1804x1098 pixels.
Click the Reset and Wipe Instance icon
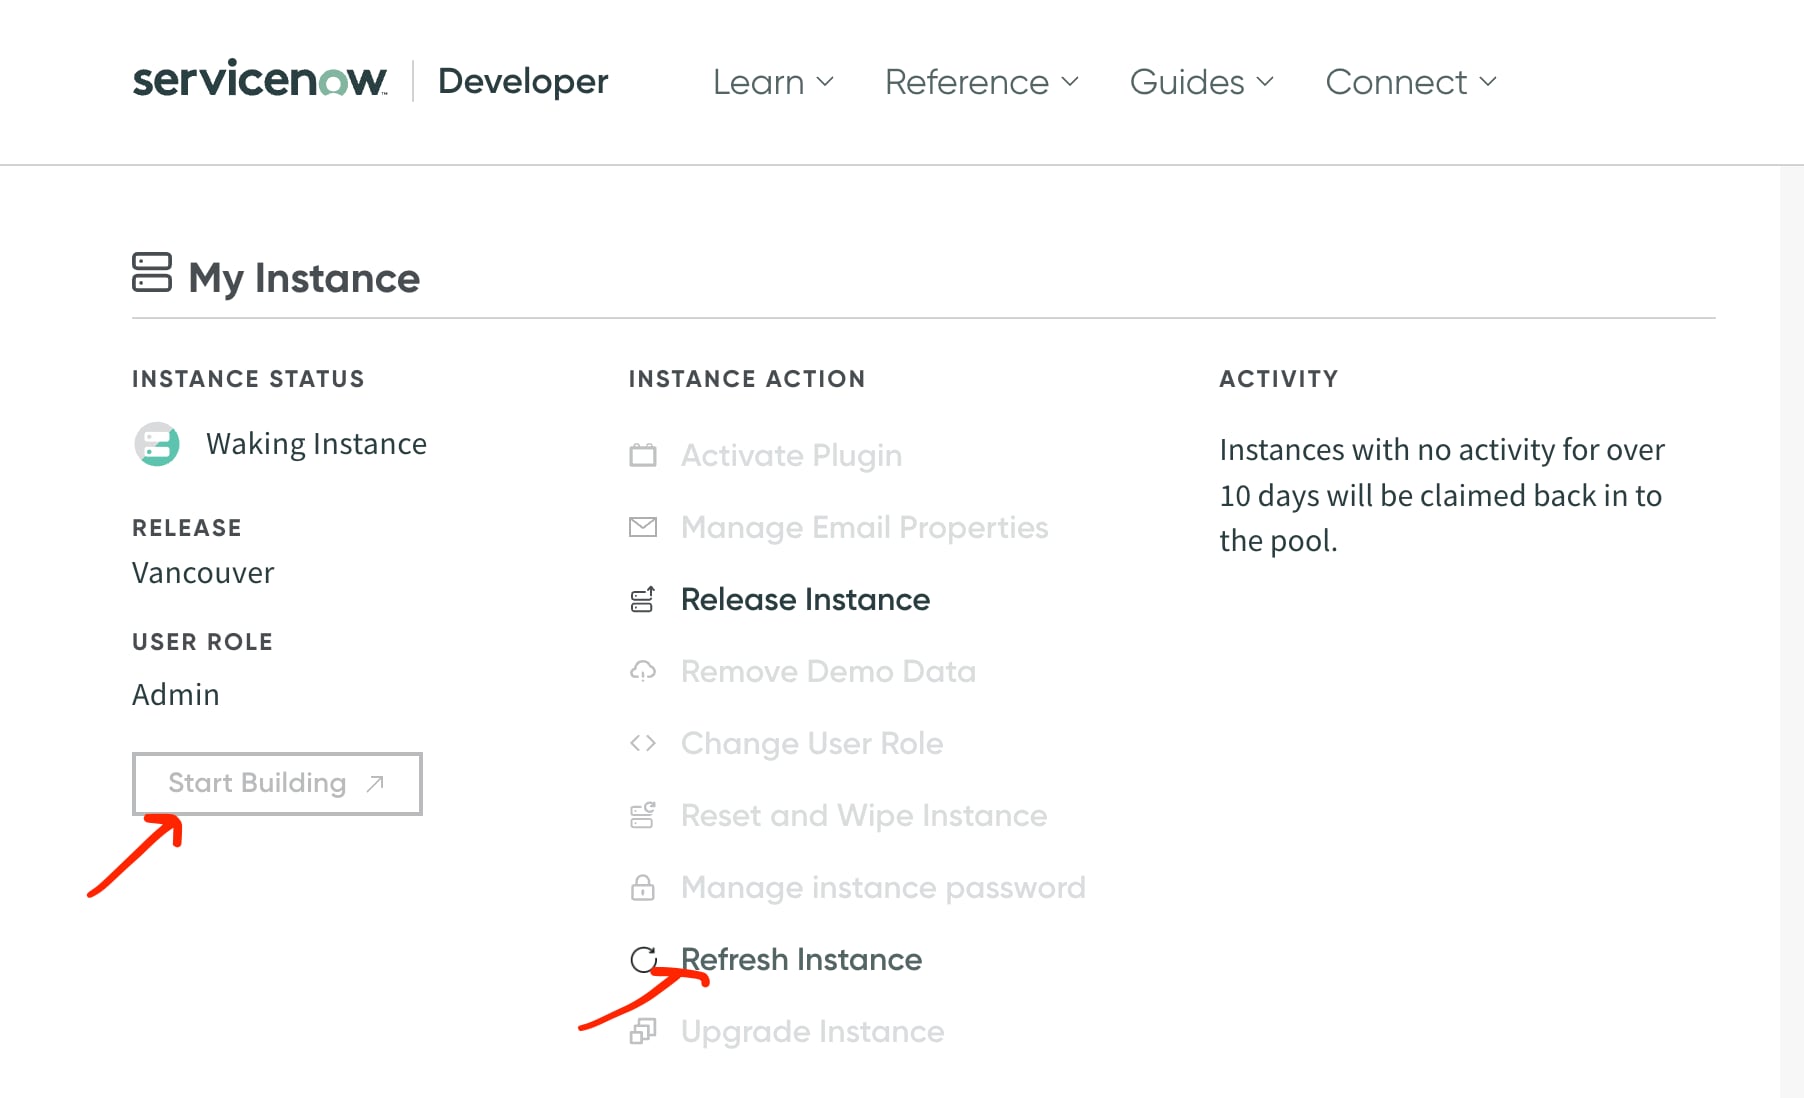pyautogui.click(x=643, y=815)
